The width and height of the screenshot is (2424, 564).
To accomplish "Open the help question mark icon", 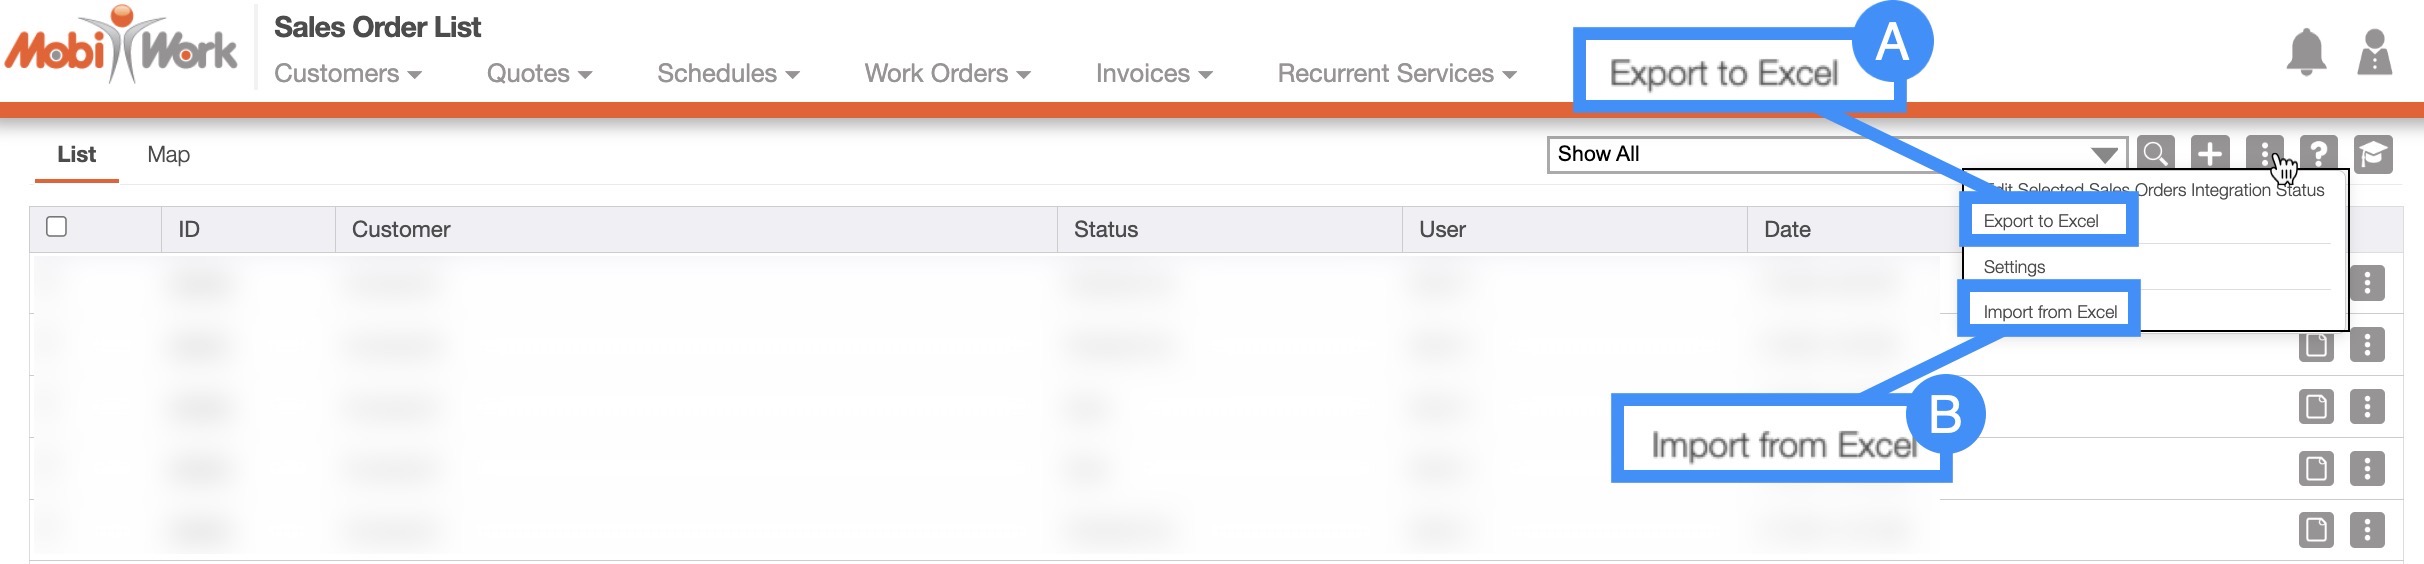I will [x=2319, y=154].
